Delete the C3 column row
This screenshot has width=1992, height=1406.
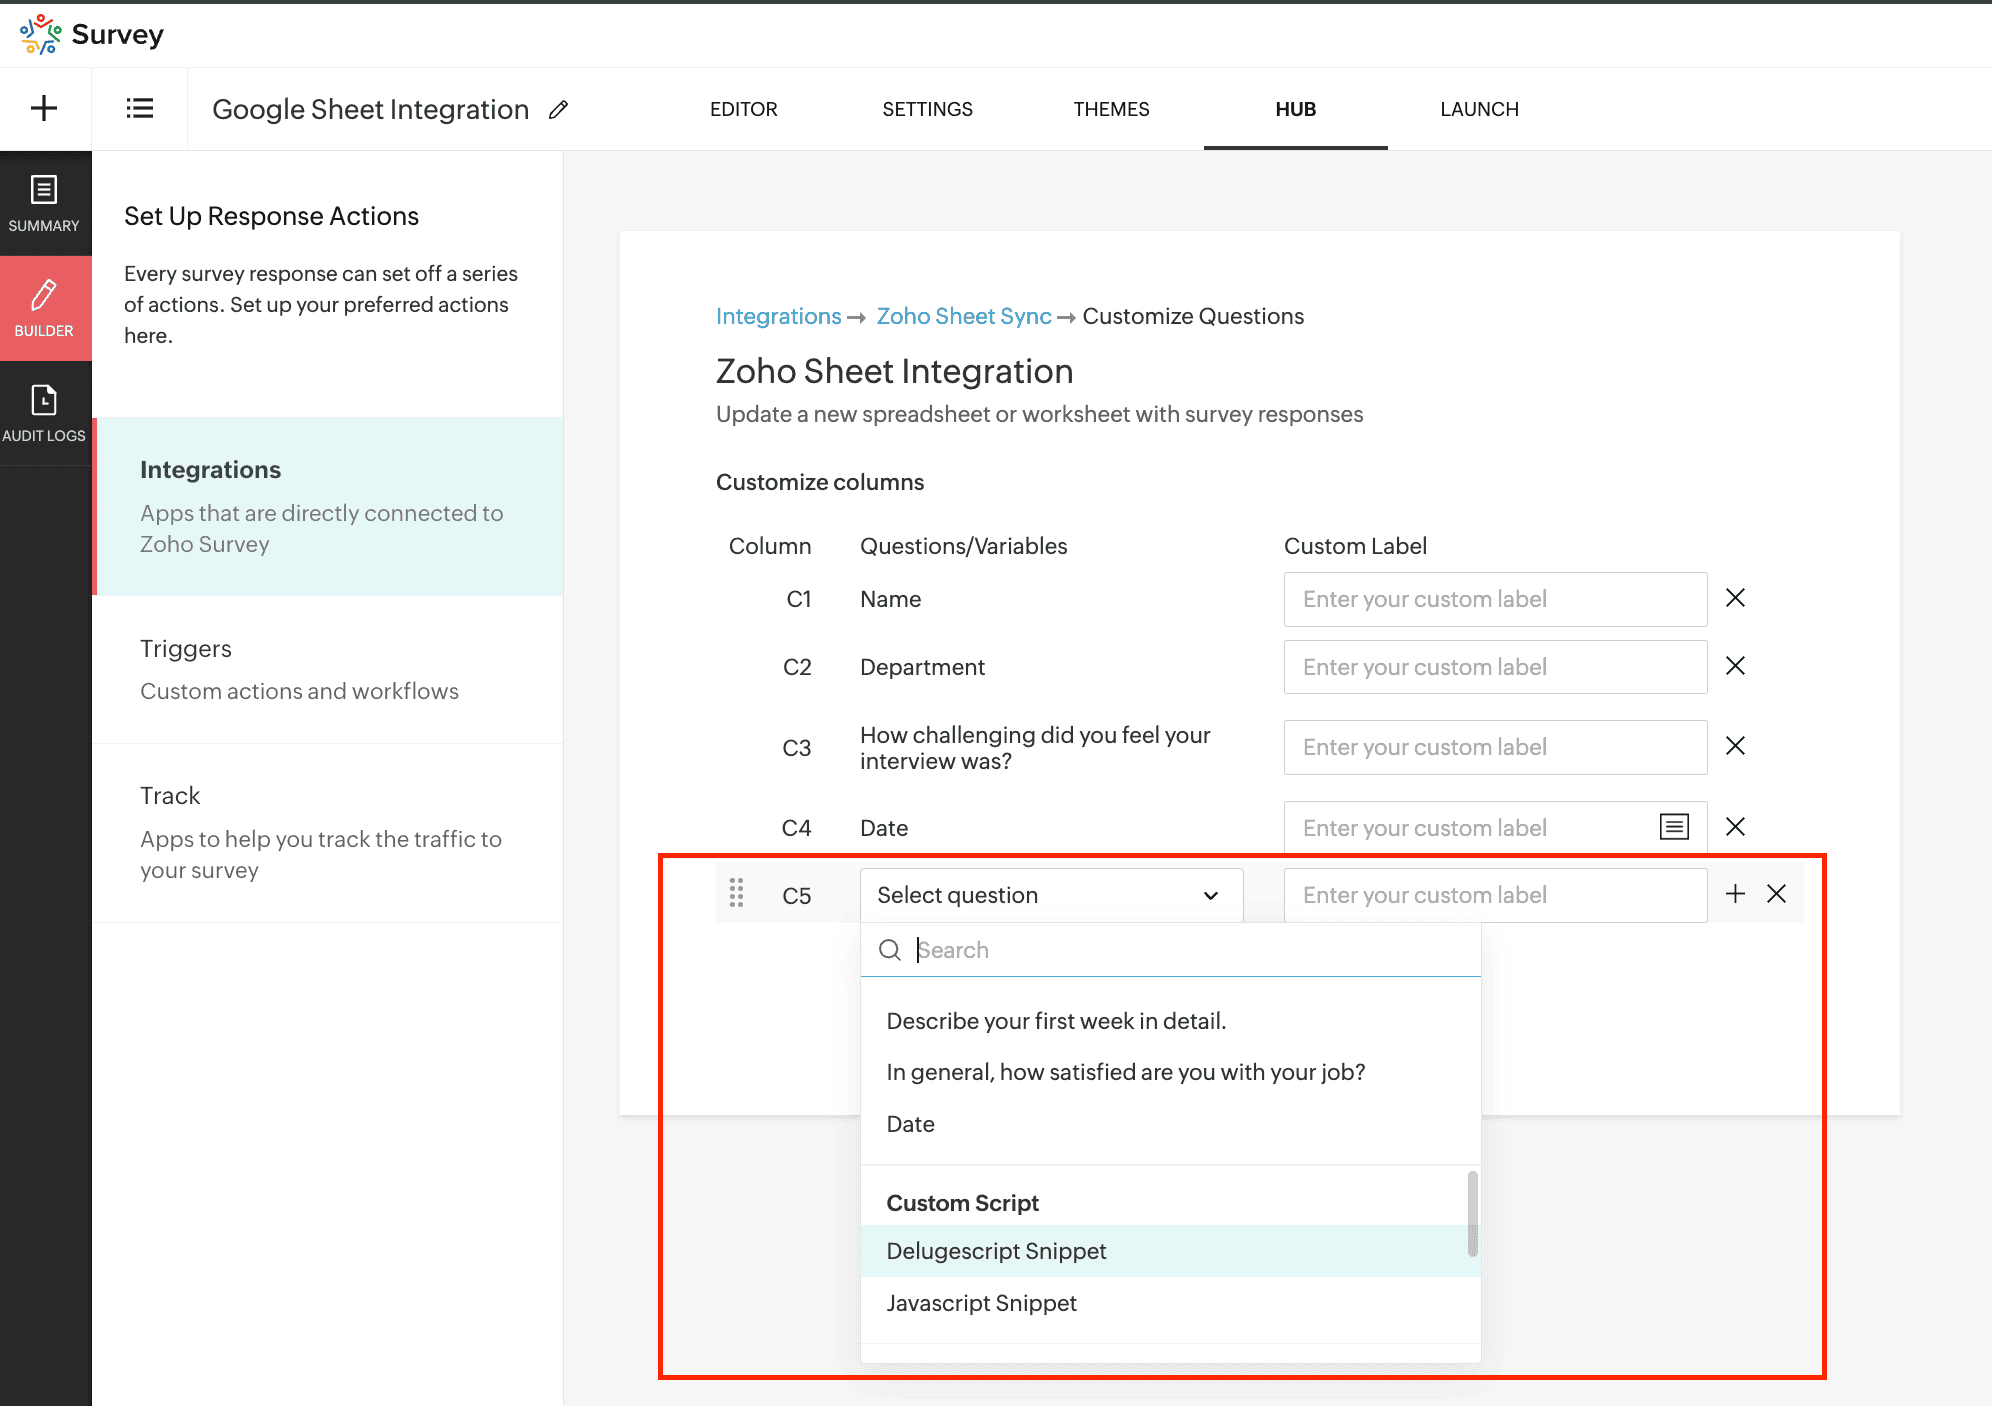pyautogui.click(x=1735, y=746)
